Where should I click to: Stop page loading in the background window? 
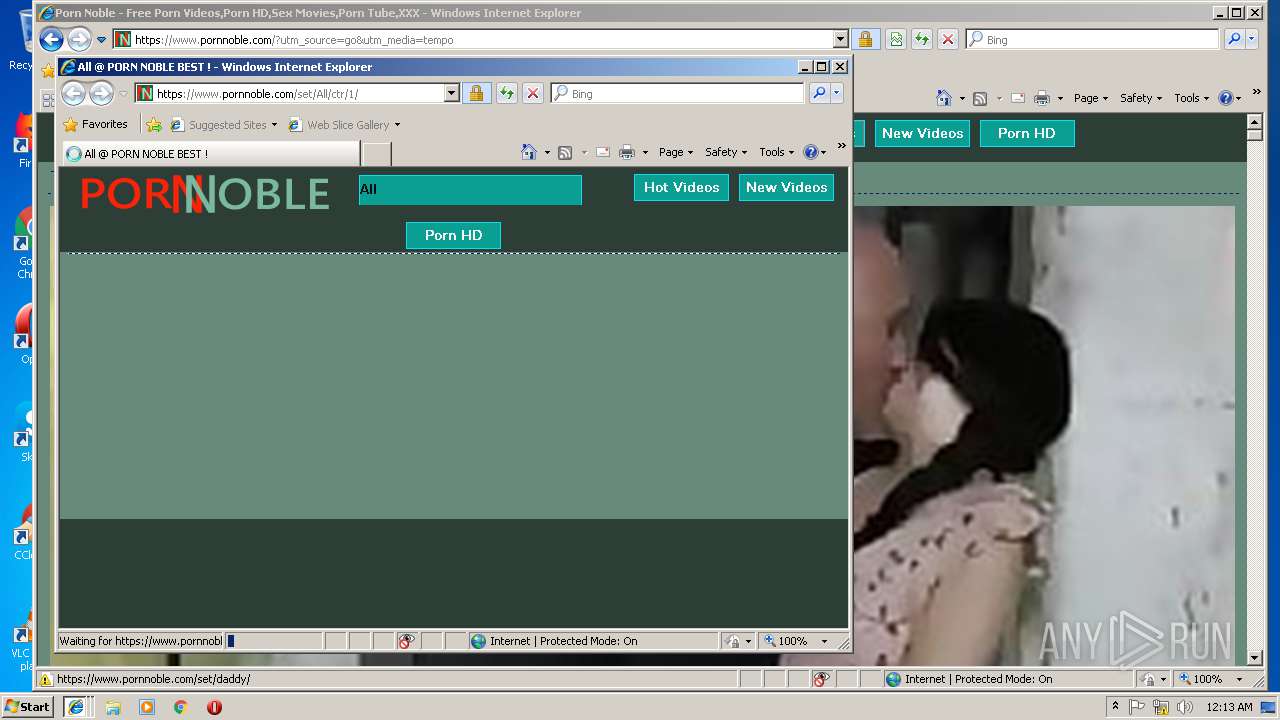coord(948,40)
